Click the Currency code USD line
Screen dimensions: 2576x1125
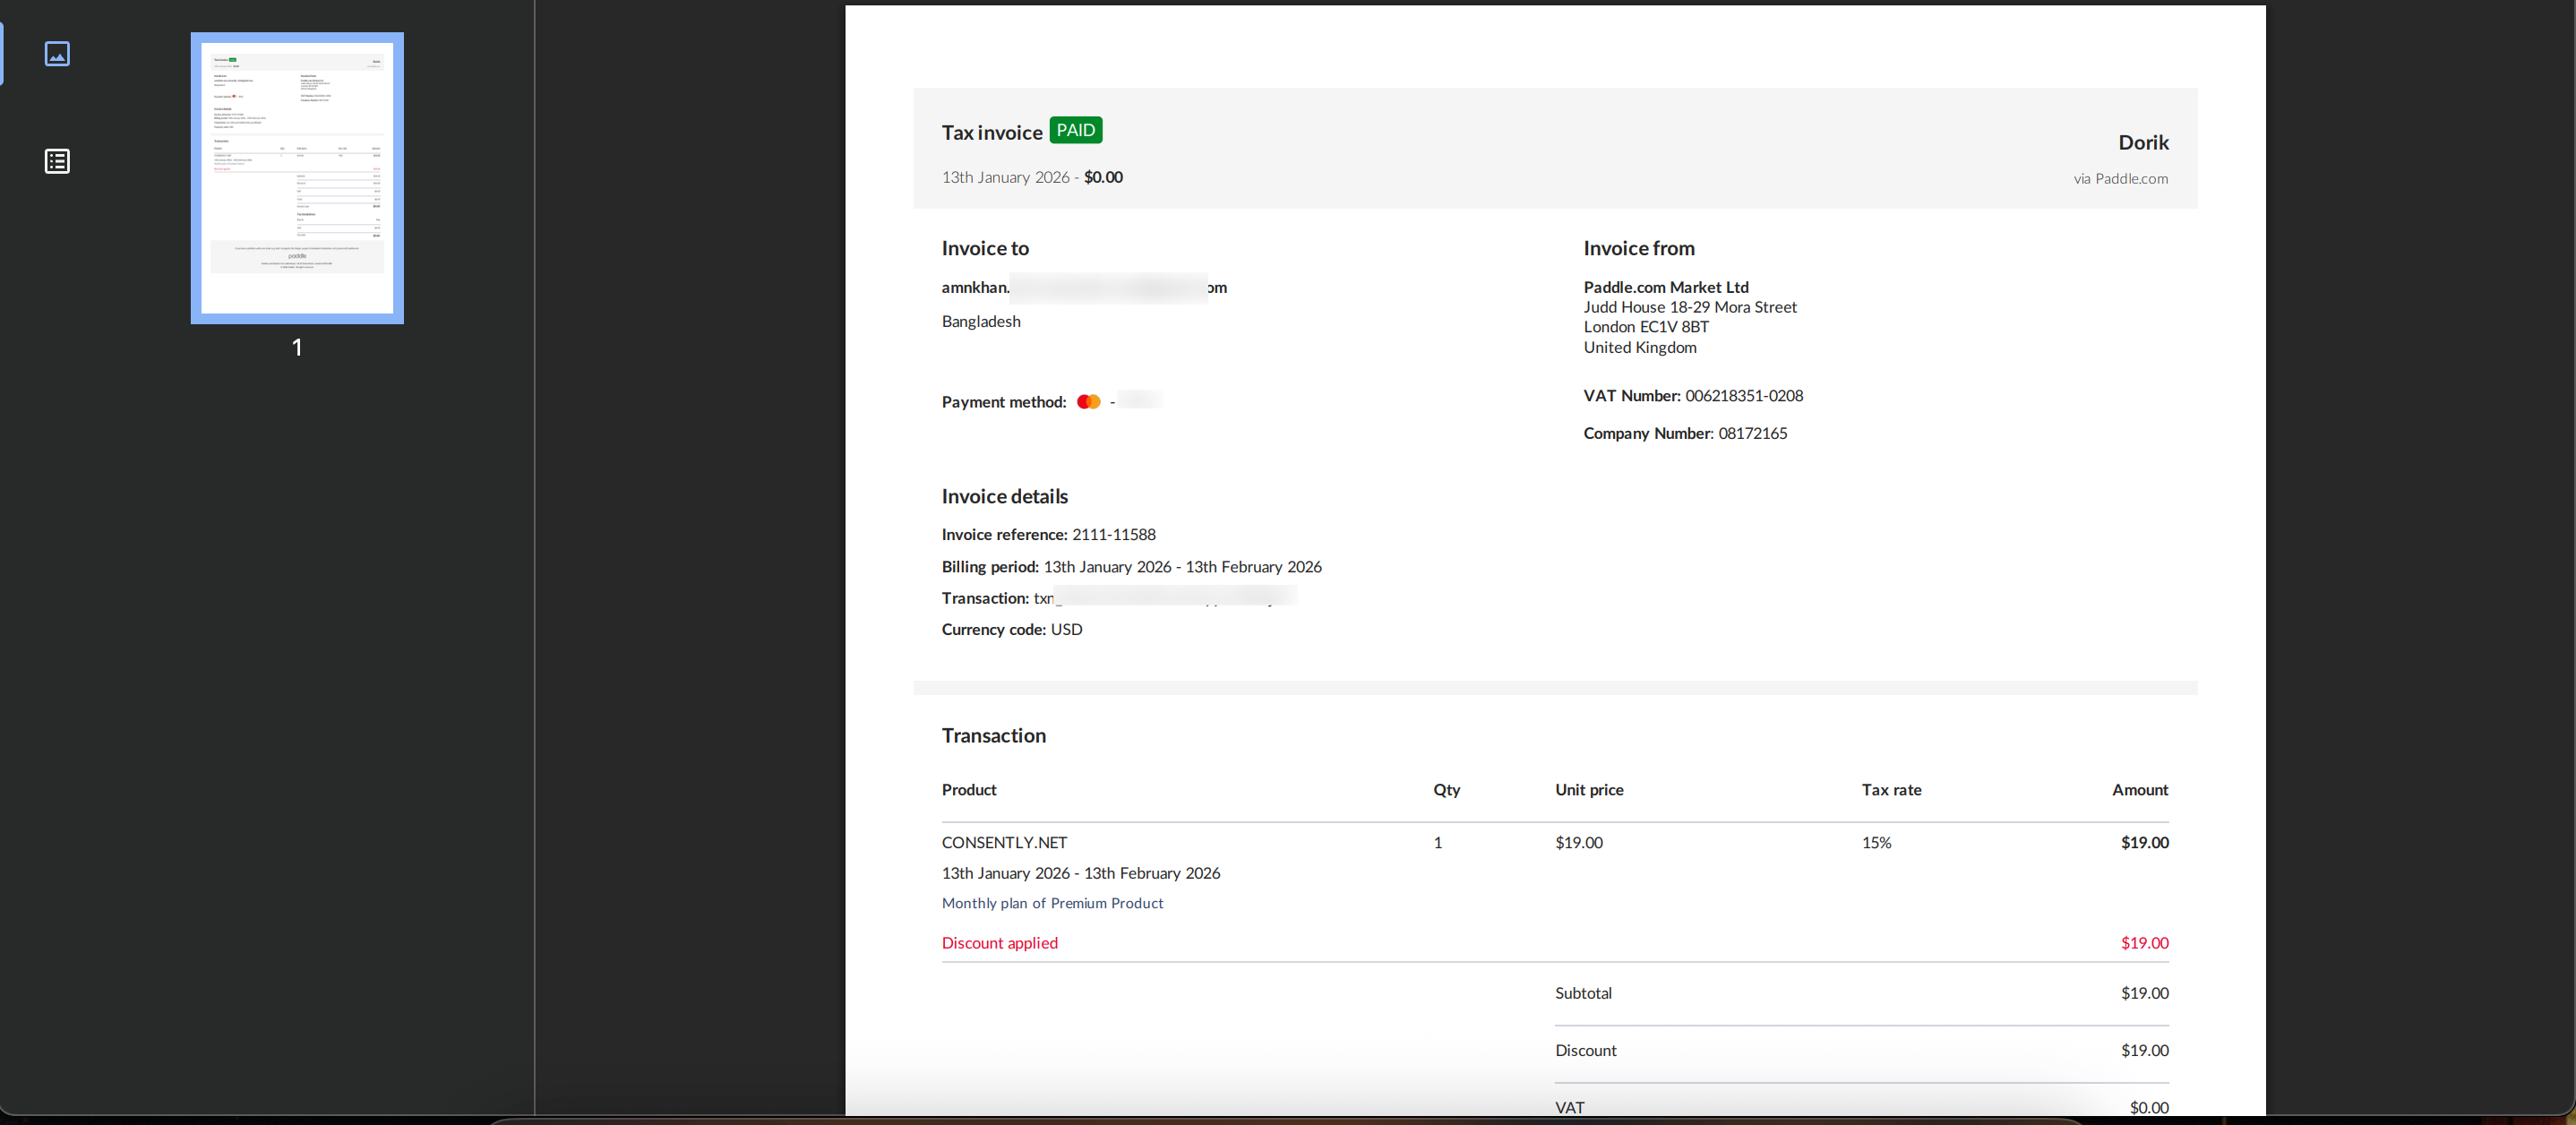click(x=1011, y=630)
